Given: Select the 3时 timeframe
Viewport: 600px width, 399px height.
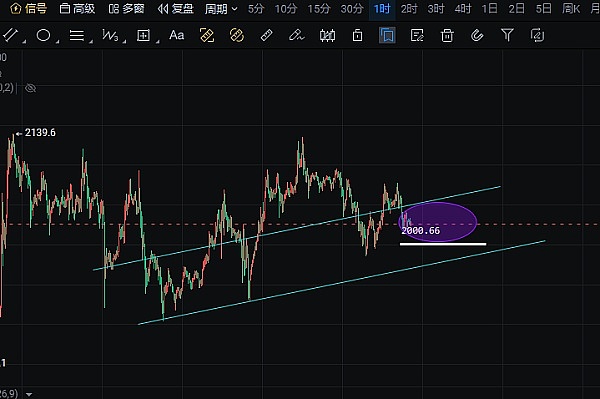Looking at the screenshot, I should click(435, 8).
